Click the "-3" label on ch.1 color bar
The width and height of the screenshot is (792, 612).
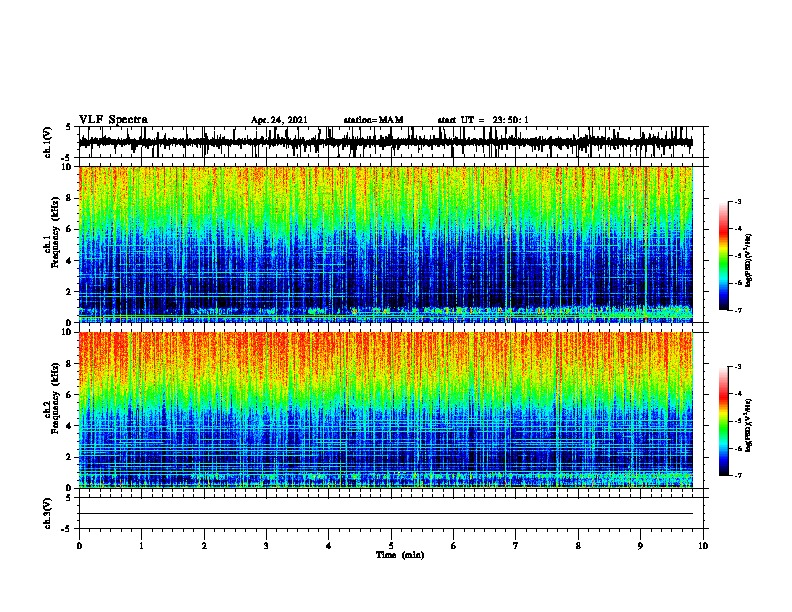pyautogui.click(x=737, y=201)
